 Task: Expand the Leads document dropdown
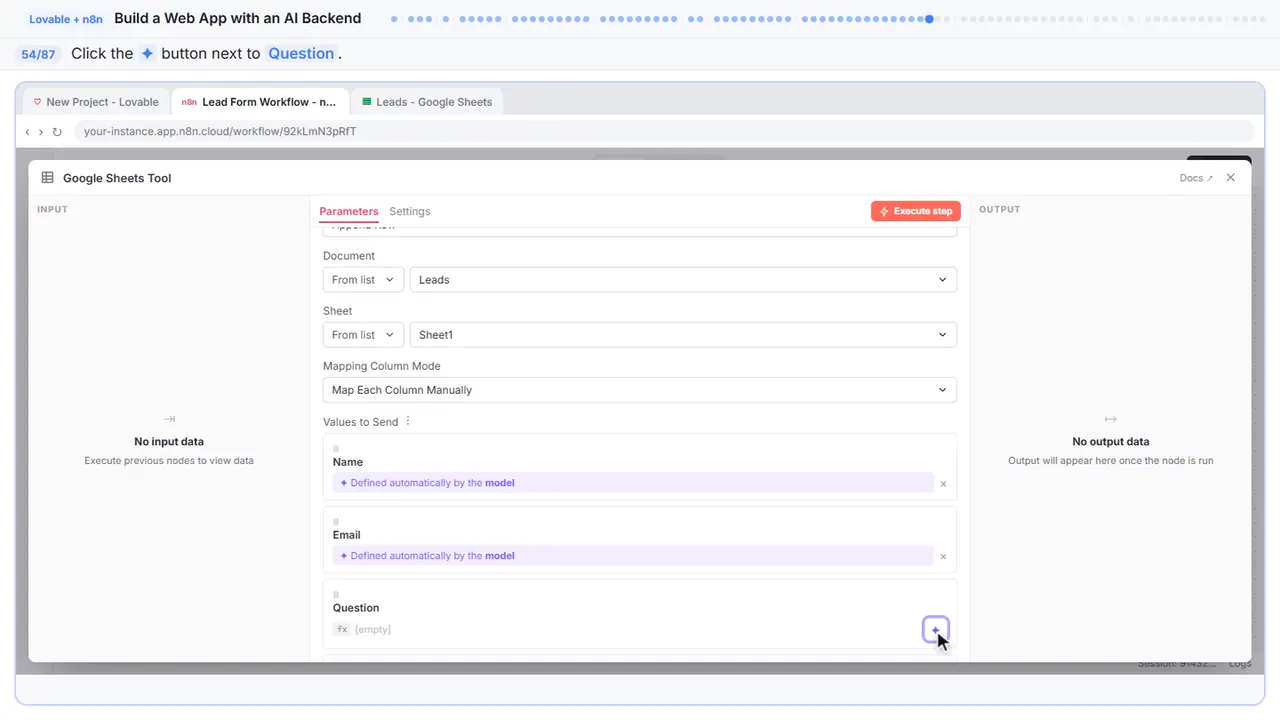click(x=683, y=280)
